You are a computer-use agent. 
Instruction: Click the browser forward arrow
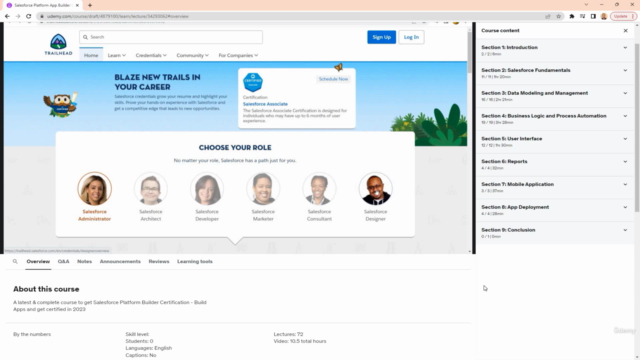click(x=18, y=16)
